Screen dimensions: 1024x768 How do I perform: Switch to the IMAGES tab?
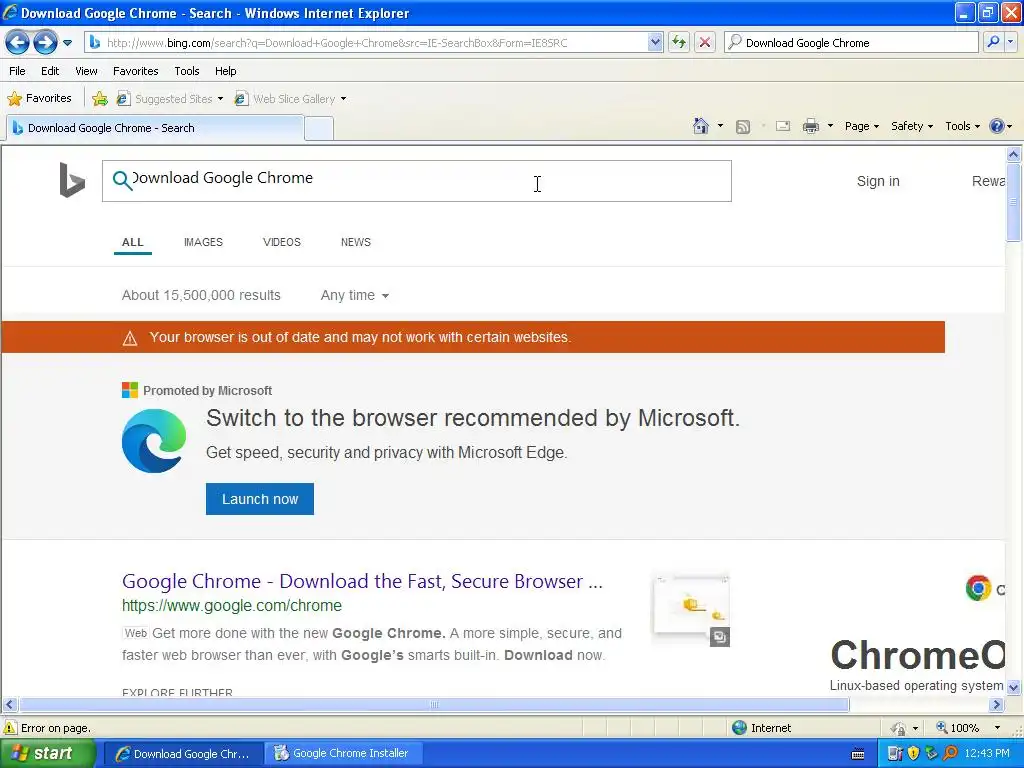point(203,242)
